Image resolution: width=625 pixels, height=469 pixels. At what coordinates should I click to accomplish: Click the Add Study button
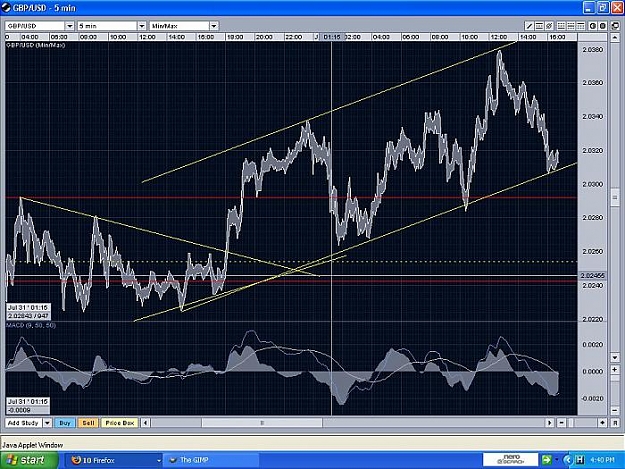point(23,423)
